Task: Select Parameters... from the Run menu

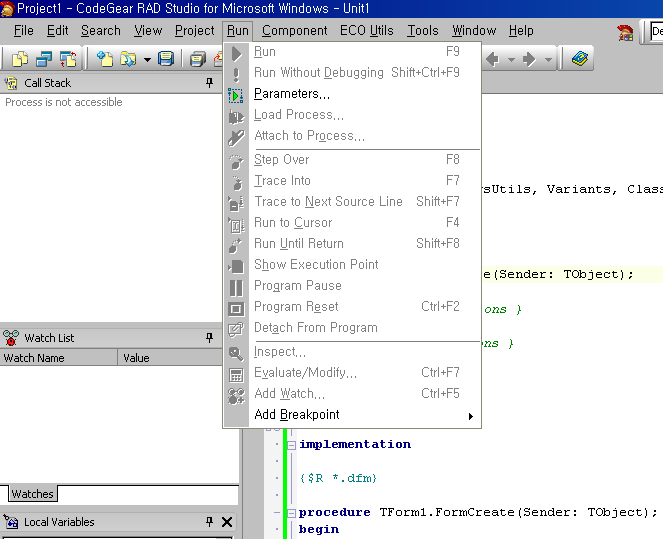Action: [291, 94]
